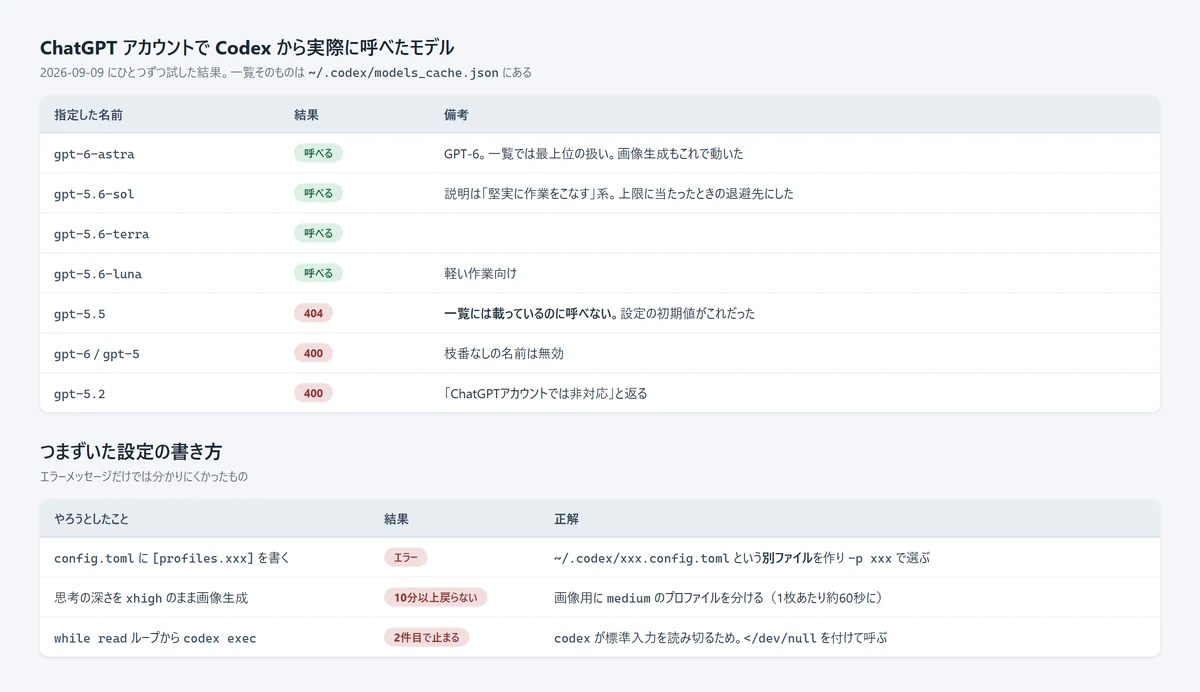
Task: Click the 呼べる badge in gpt-5.6-sol row
Action: (318, 193)
